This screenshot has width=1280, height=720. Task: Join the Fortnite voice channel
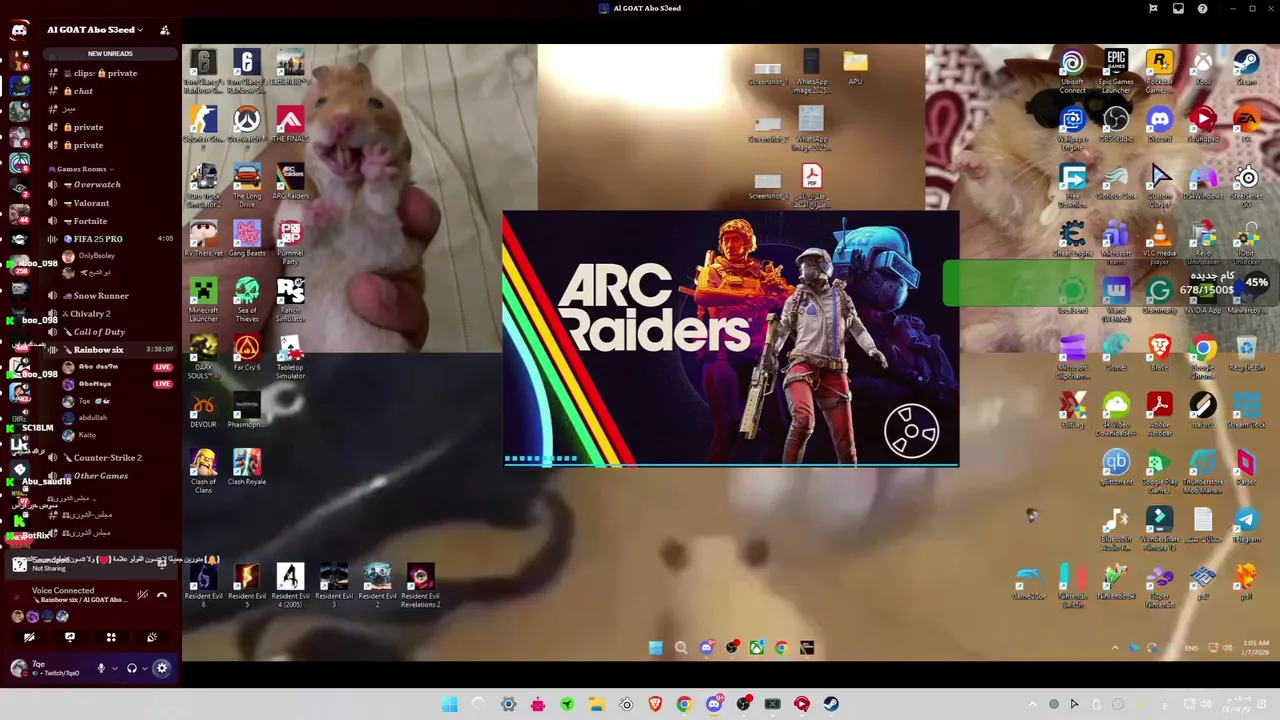(109, 221)
